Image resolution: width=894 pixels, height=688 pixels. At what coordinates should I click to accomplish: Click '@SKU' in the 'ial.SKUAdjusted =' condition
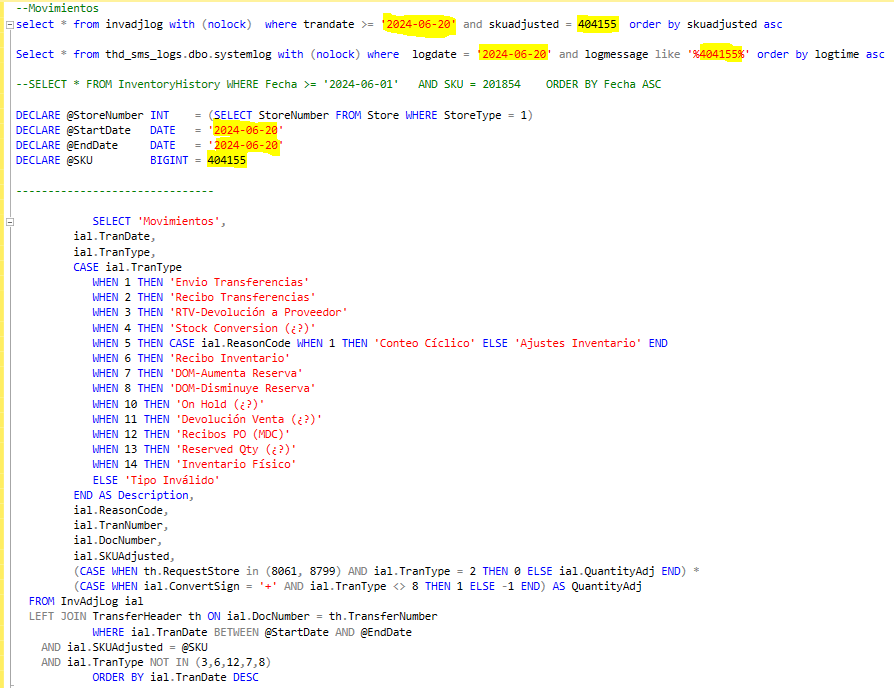[194, 648]
